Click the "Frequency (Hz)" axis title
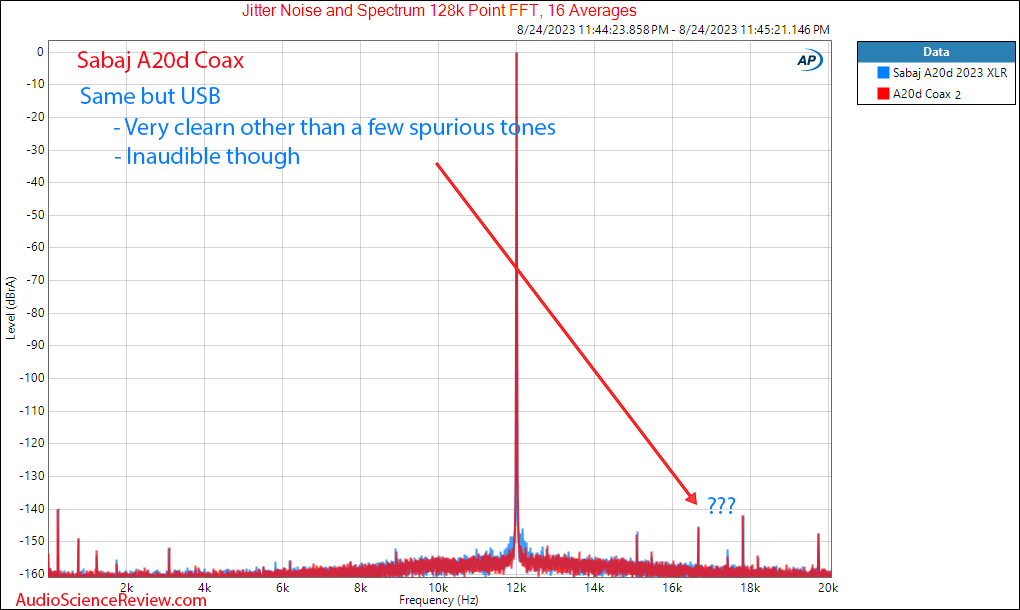The height and width of the screenshot is (610, 1020). coord(438,600)
